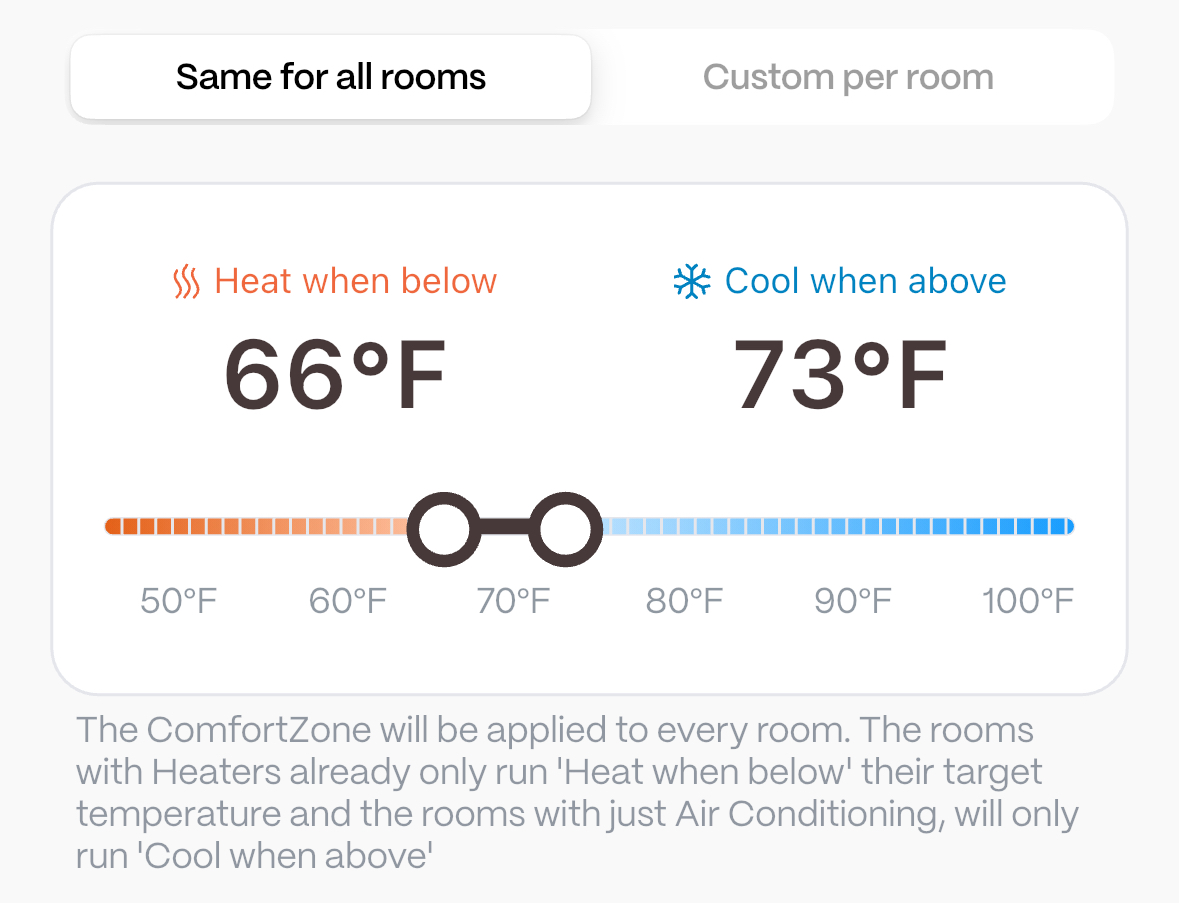The height and width of the screenshot is (903, 1179).
Task: Click the 73°F cool temperature value
Action: 840,376
